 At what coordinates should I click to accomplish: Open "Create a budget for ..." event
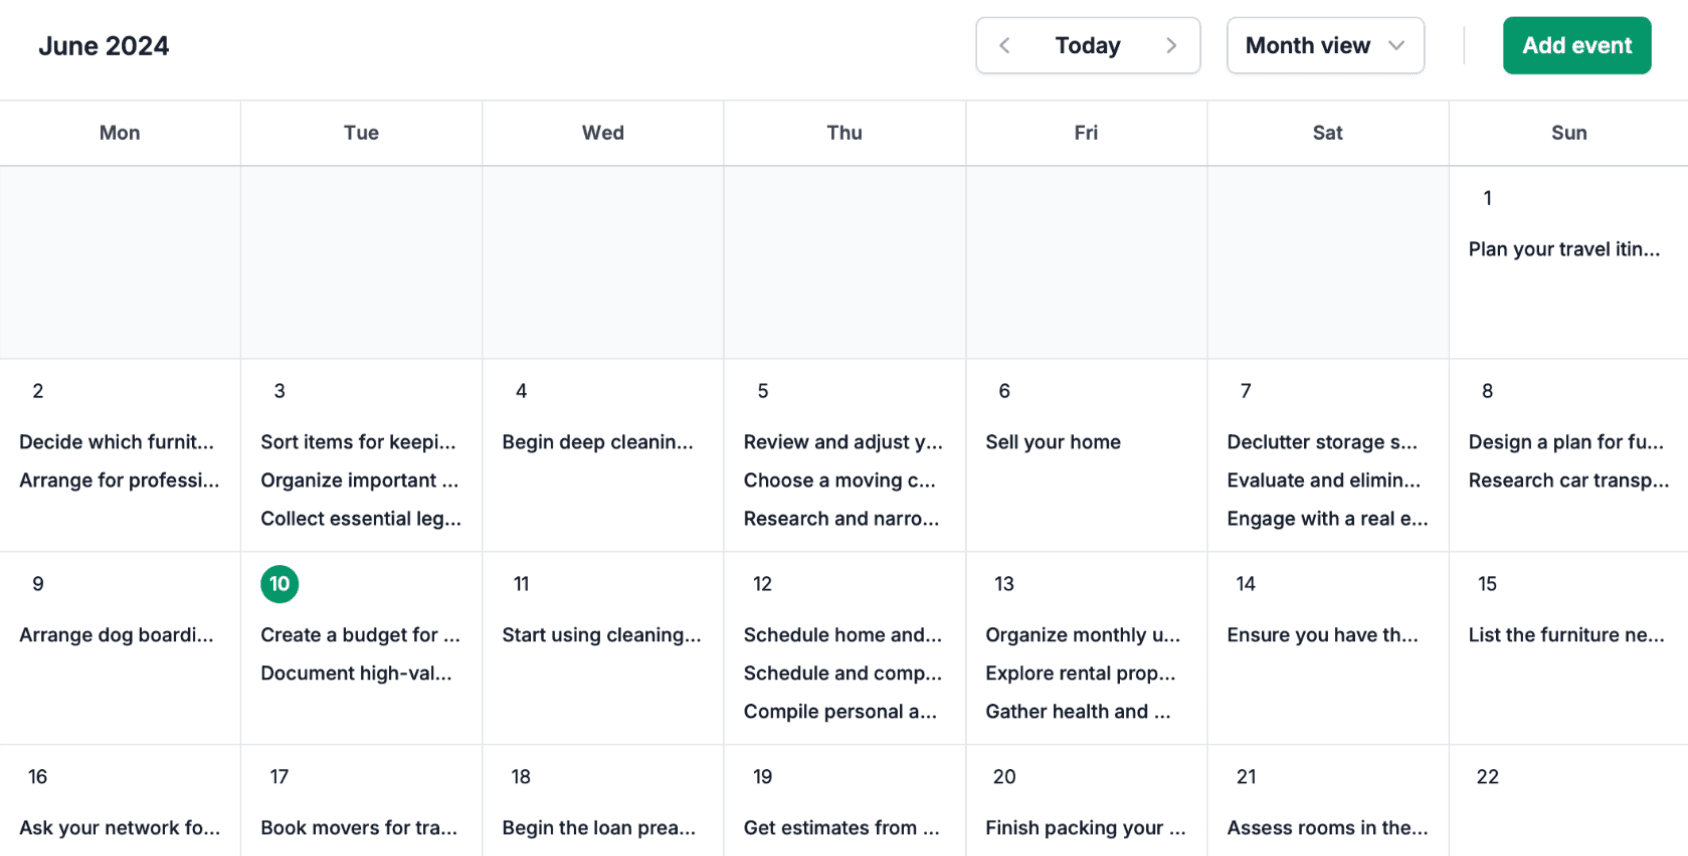pos(360,635)
